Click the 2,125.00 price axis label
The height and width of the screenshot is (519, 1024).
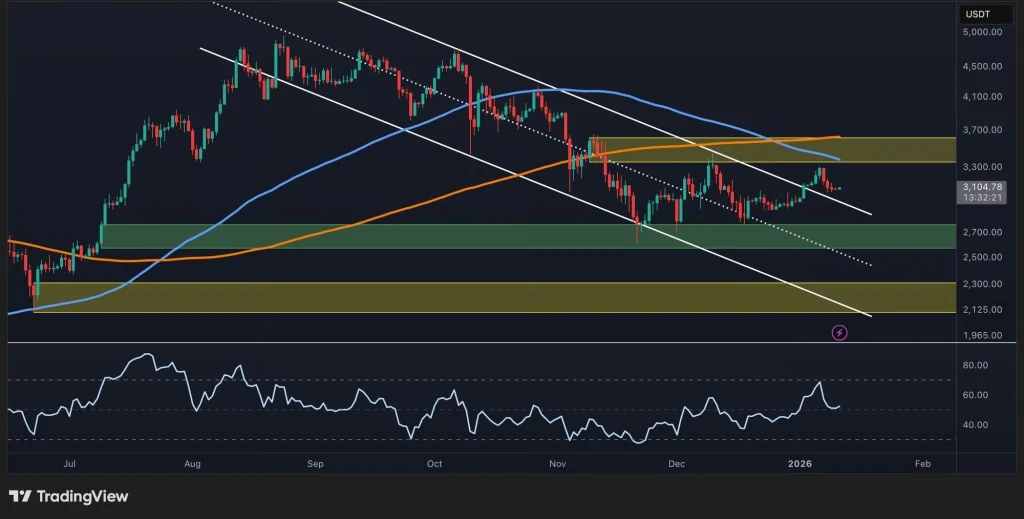click(x=982, y=309)
